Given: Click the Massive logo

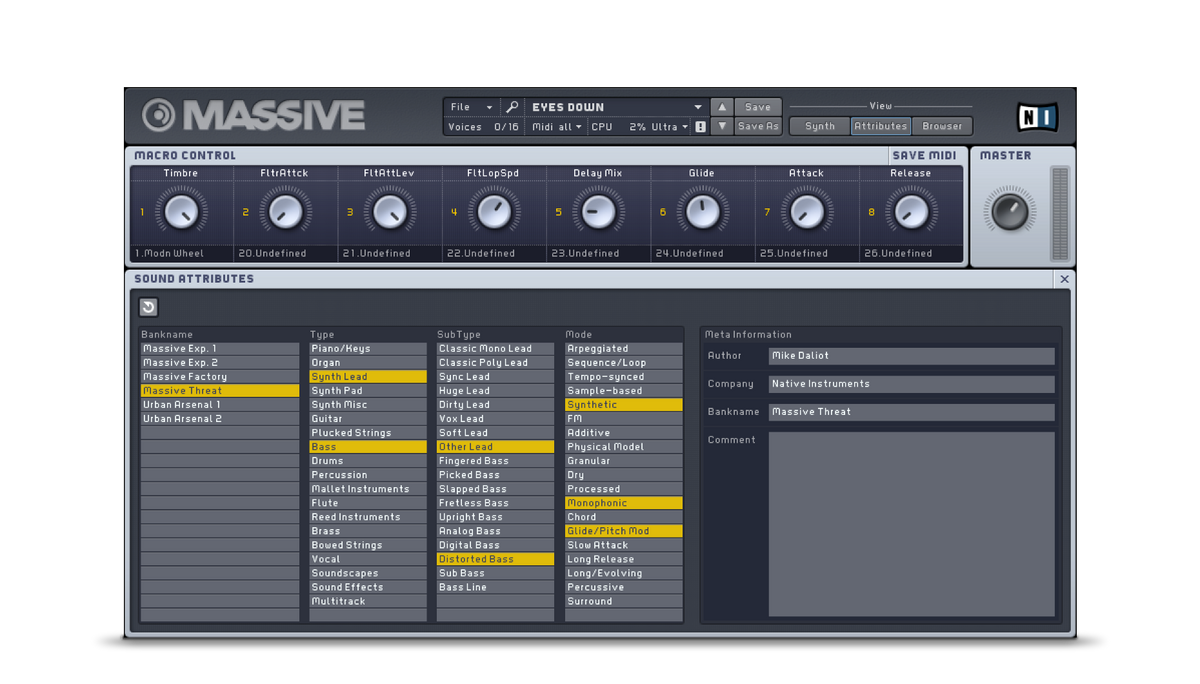Looking at the screenshot, I should coord(253,115).
